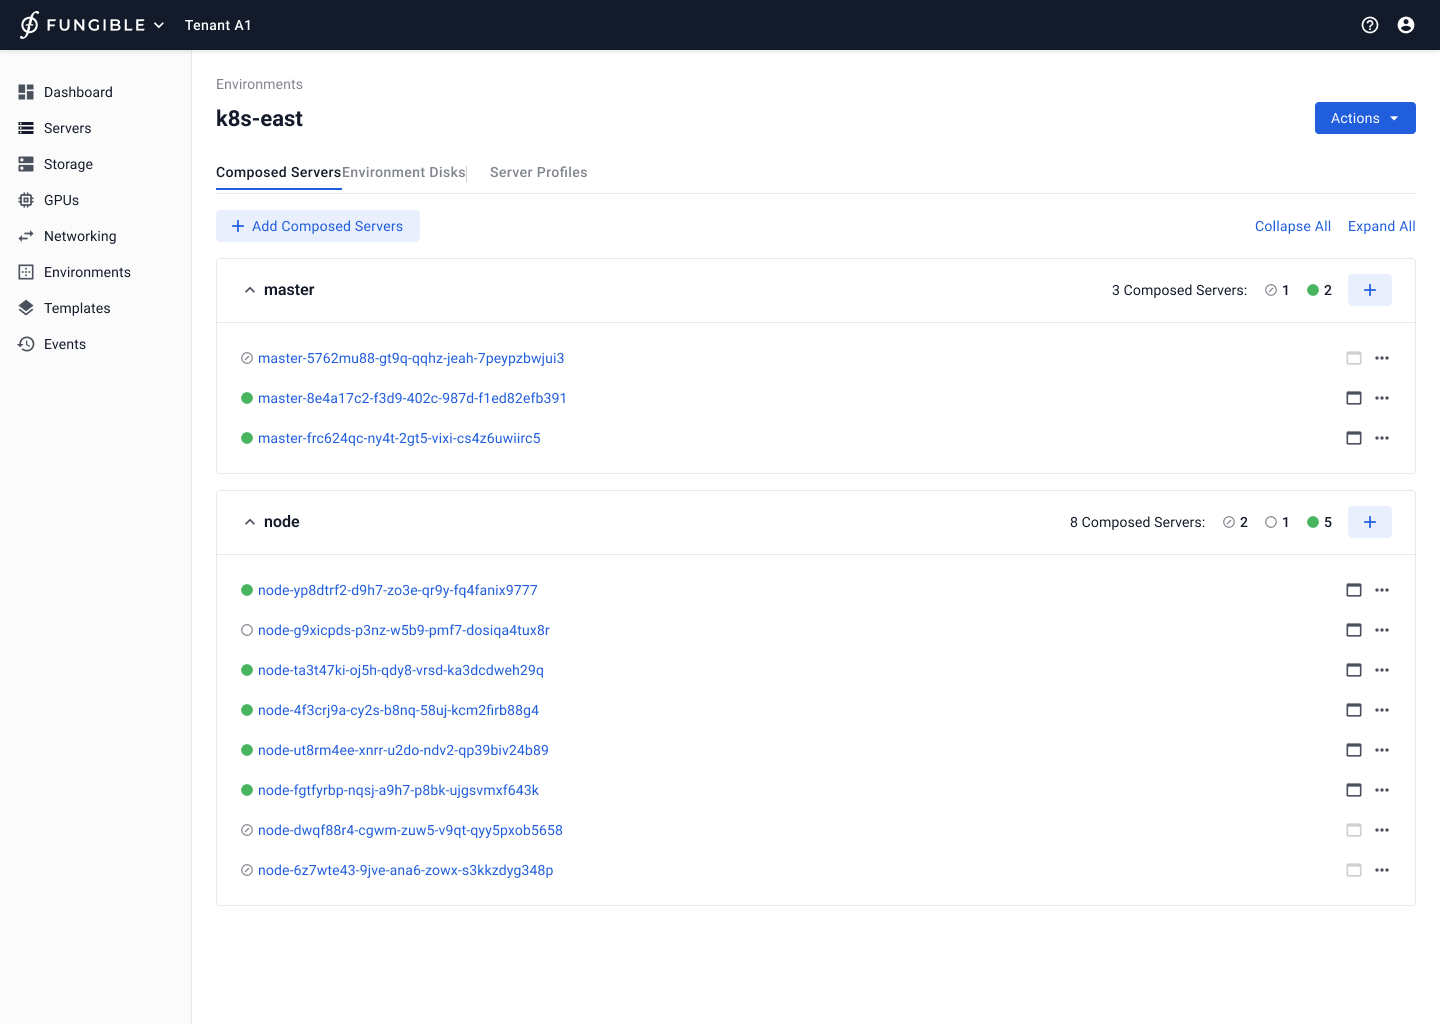Open three-dot menu for node-6z7wte43 server
Screen dimensions: 1440x1024
(x=1382, y=870)
